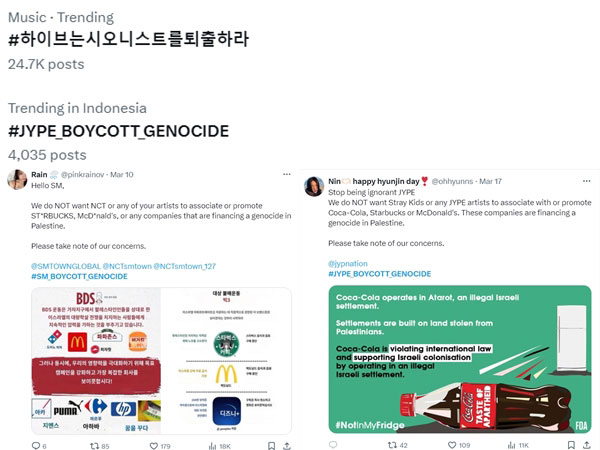
Task: Open the @SMTOWNGLOBAL mention link
Action: tap(66, 266)
